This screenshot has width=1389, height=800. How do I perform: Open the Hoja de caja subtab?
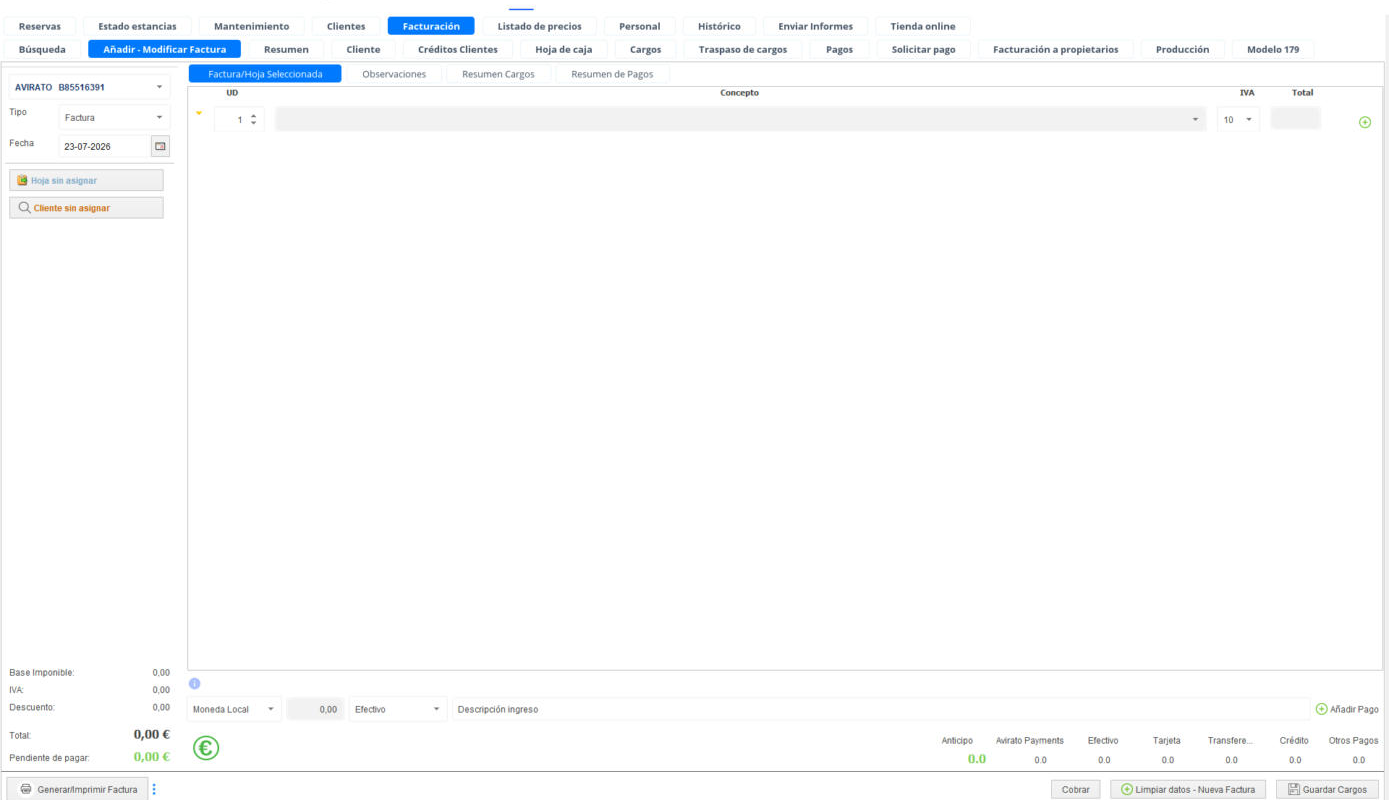tap(564, 49)
